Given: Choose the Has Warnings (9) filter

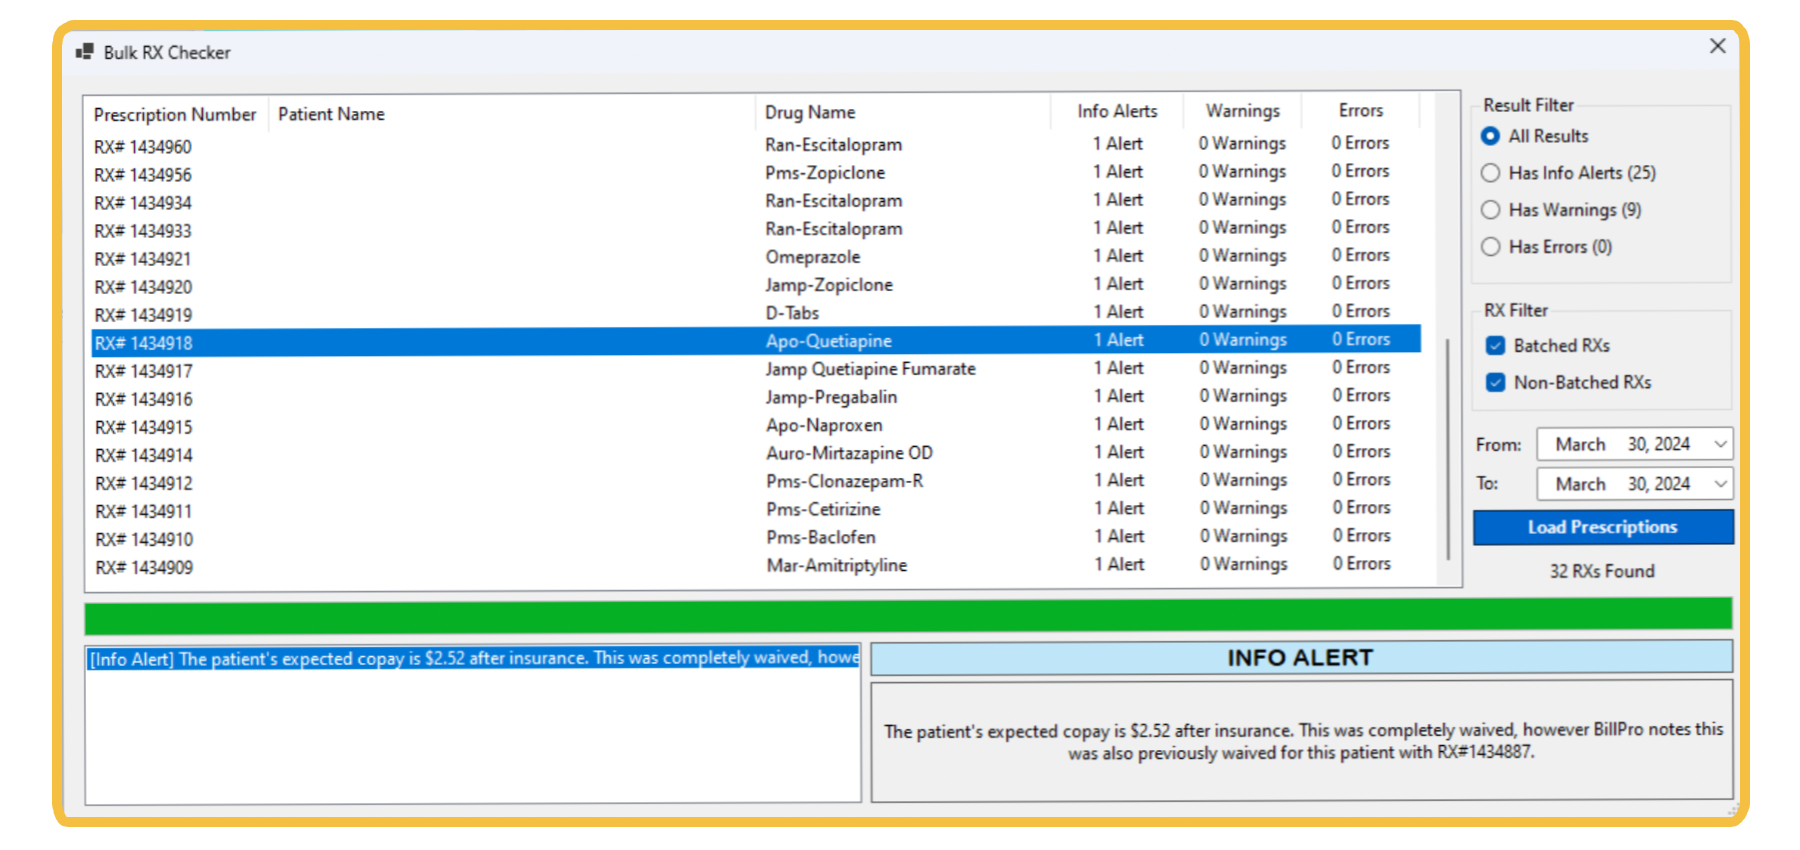Looking at the screenshot, I should [1490, 210].
